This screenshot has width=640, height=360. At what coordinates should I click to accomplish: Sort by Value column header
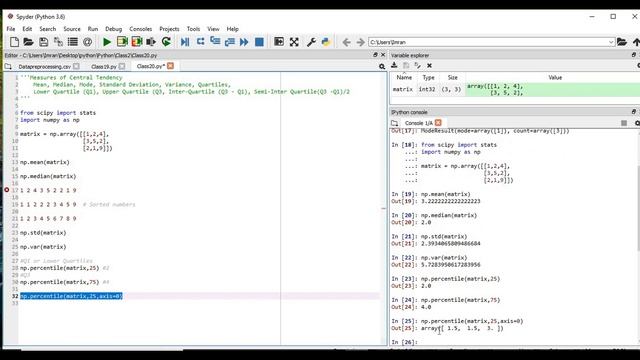(555, 77)
